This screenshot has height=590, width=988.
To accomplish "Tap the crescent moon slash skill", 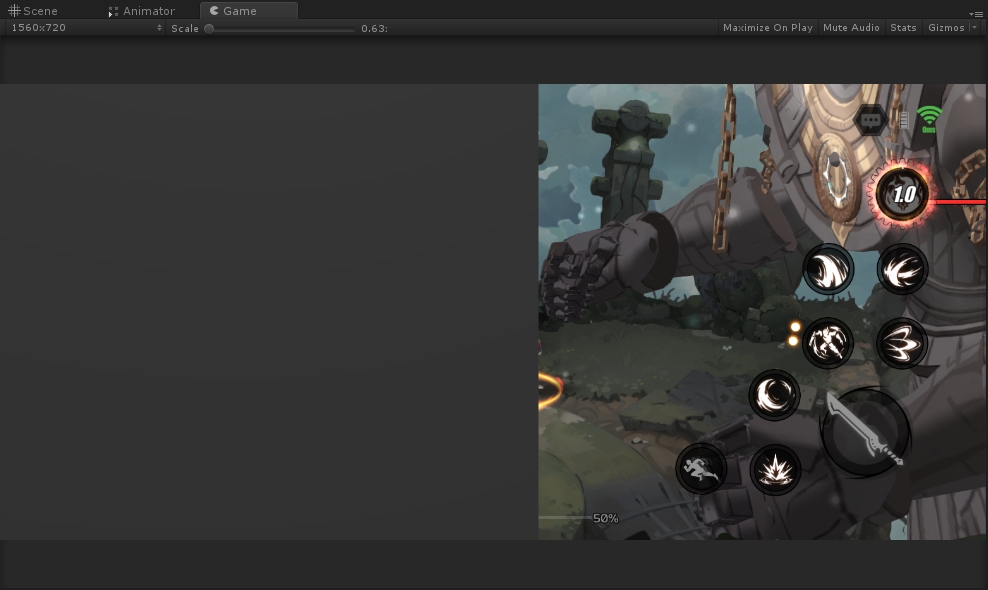I will [774, 395].
